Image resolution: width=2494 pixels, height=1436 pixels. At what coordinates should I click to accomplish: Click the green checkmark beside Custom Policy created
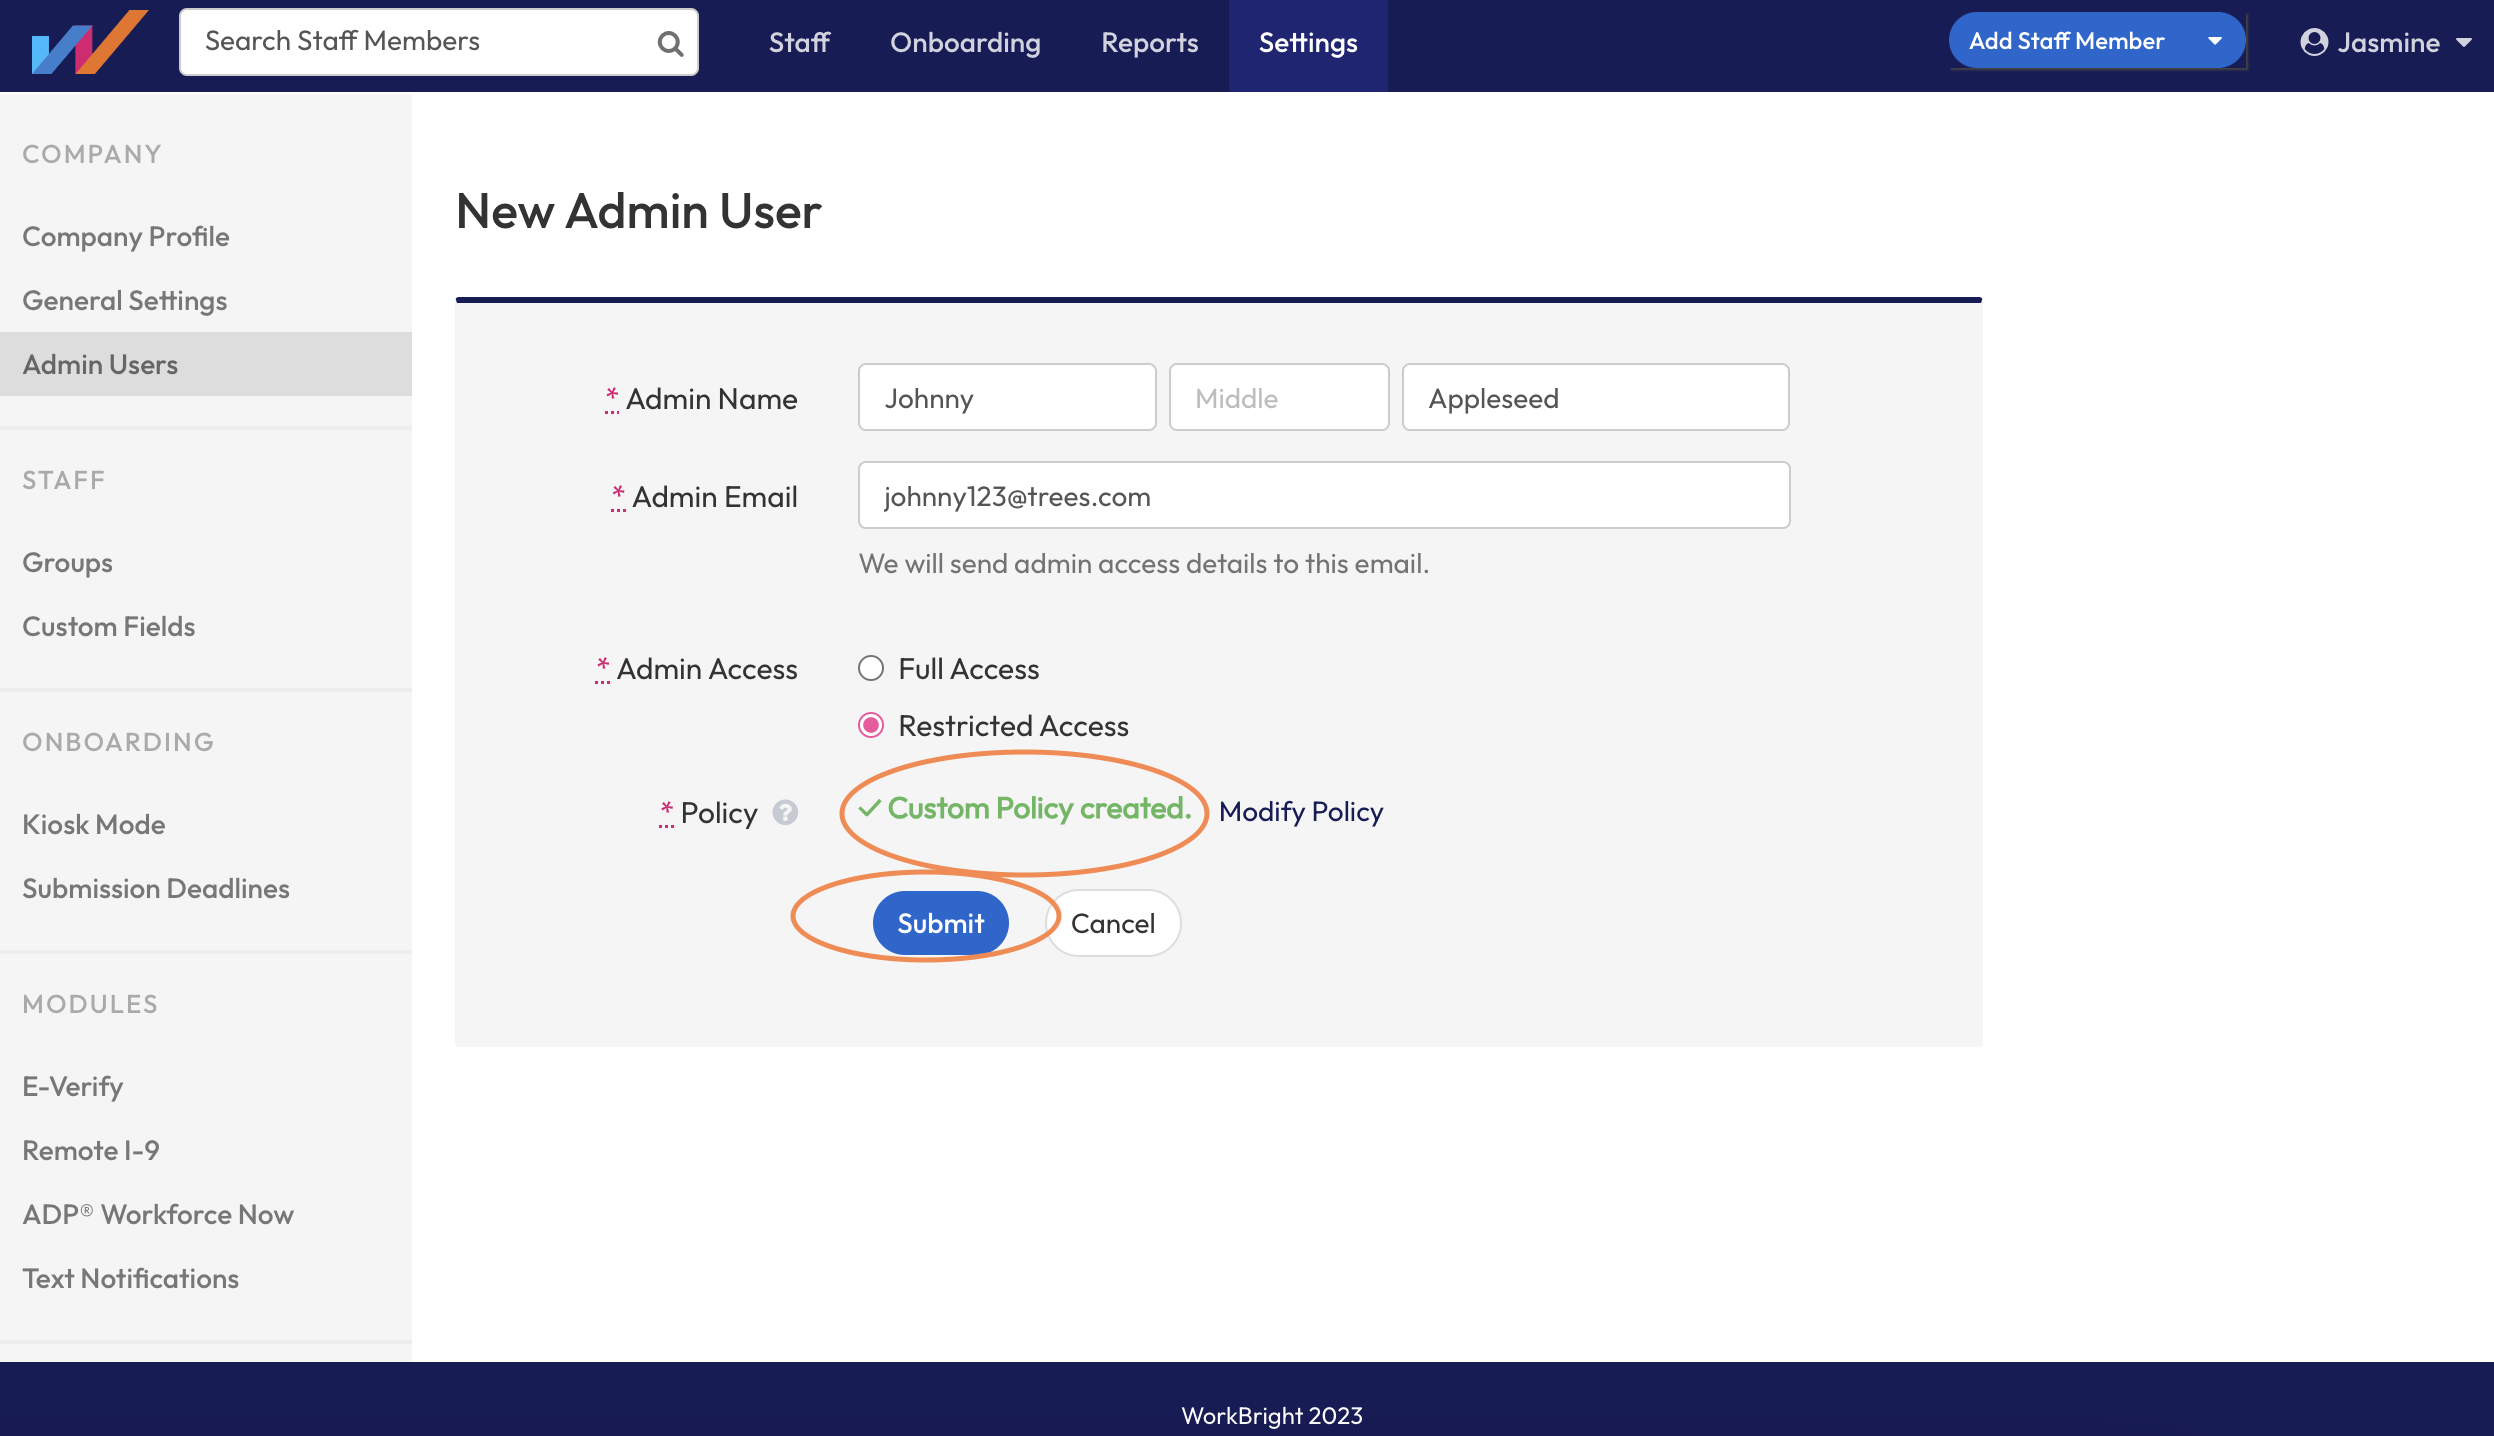click(x=869, y=809)
